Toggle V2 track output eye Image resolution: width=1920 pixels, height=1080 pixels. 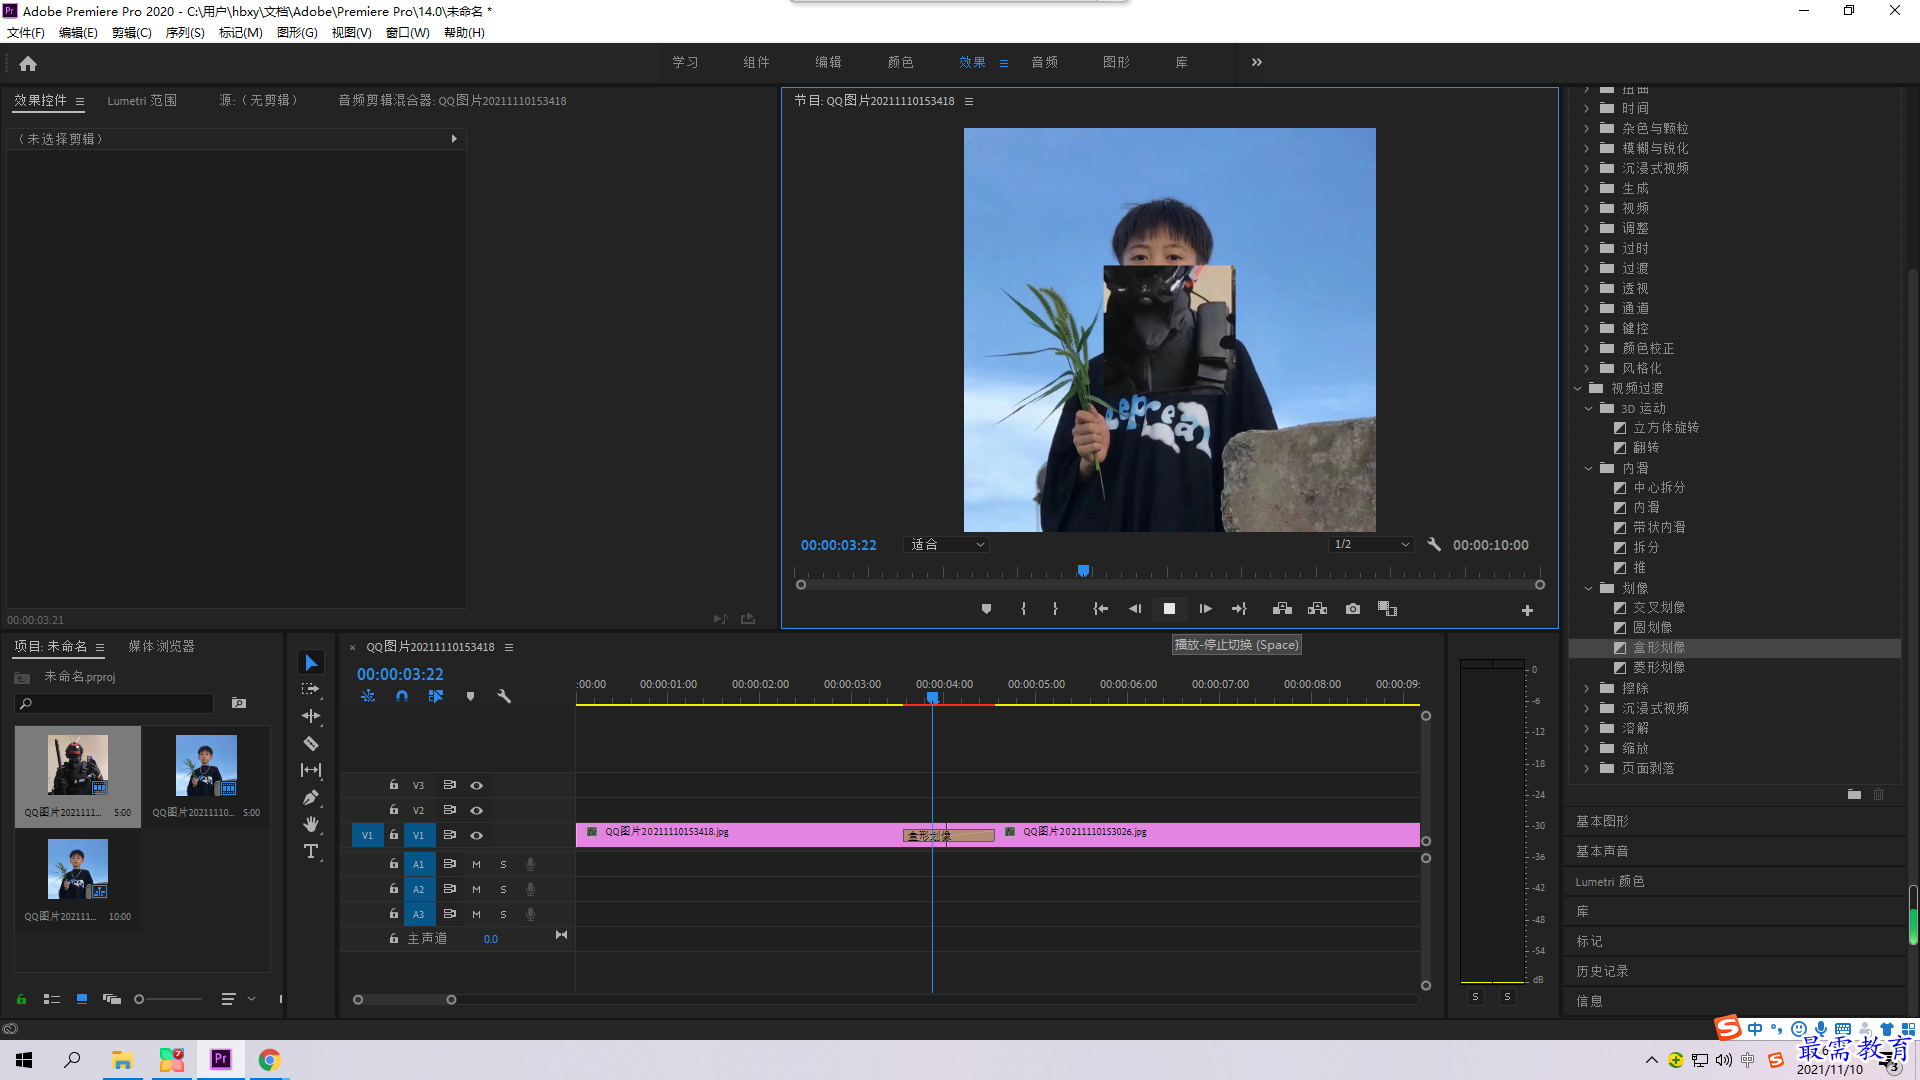(477, 810)
